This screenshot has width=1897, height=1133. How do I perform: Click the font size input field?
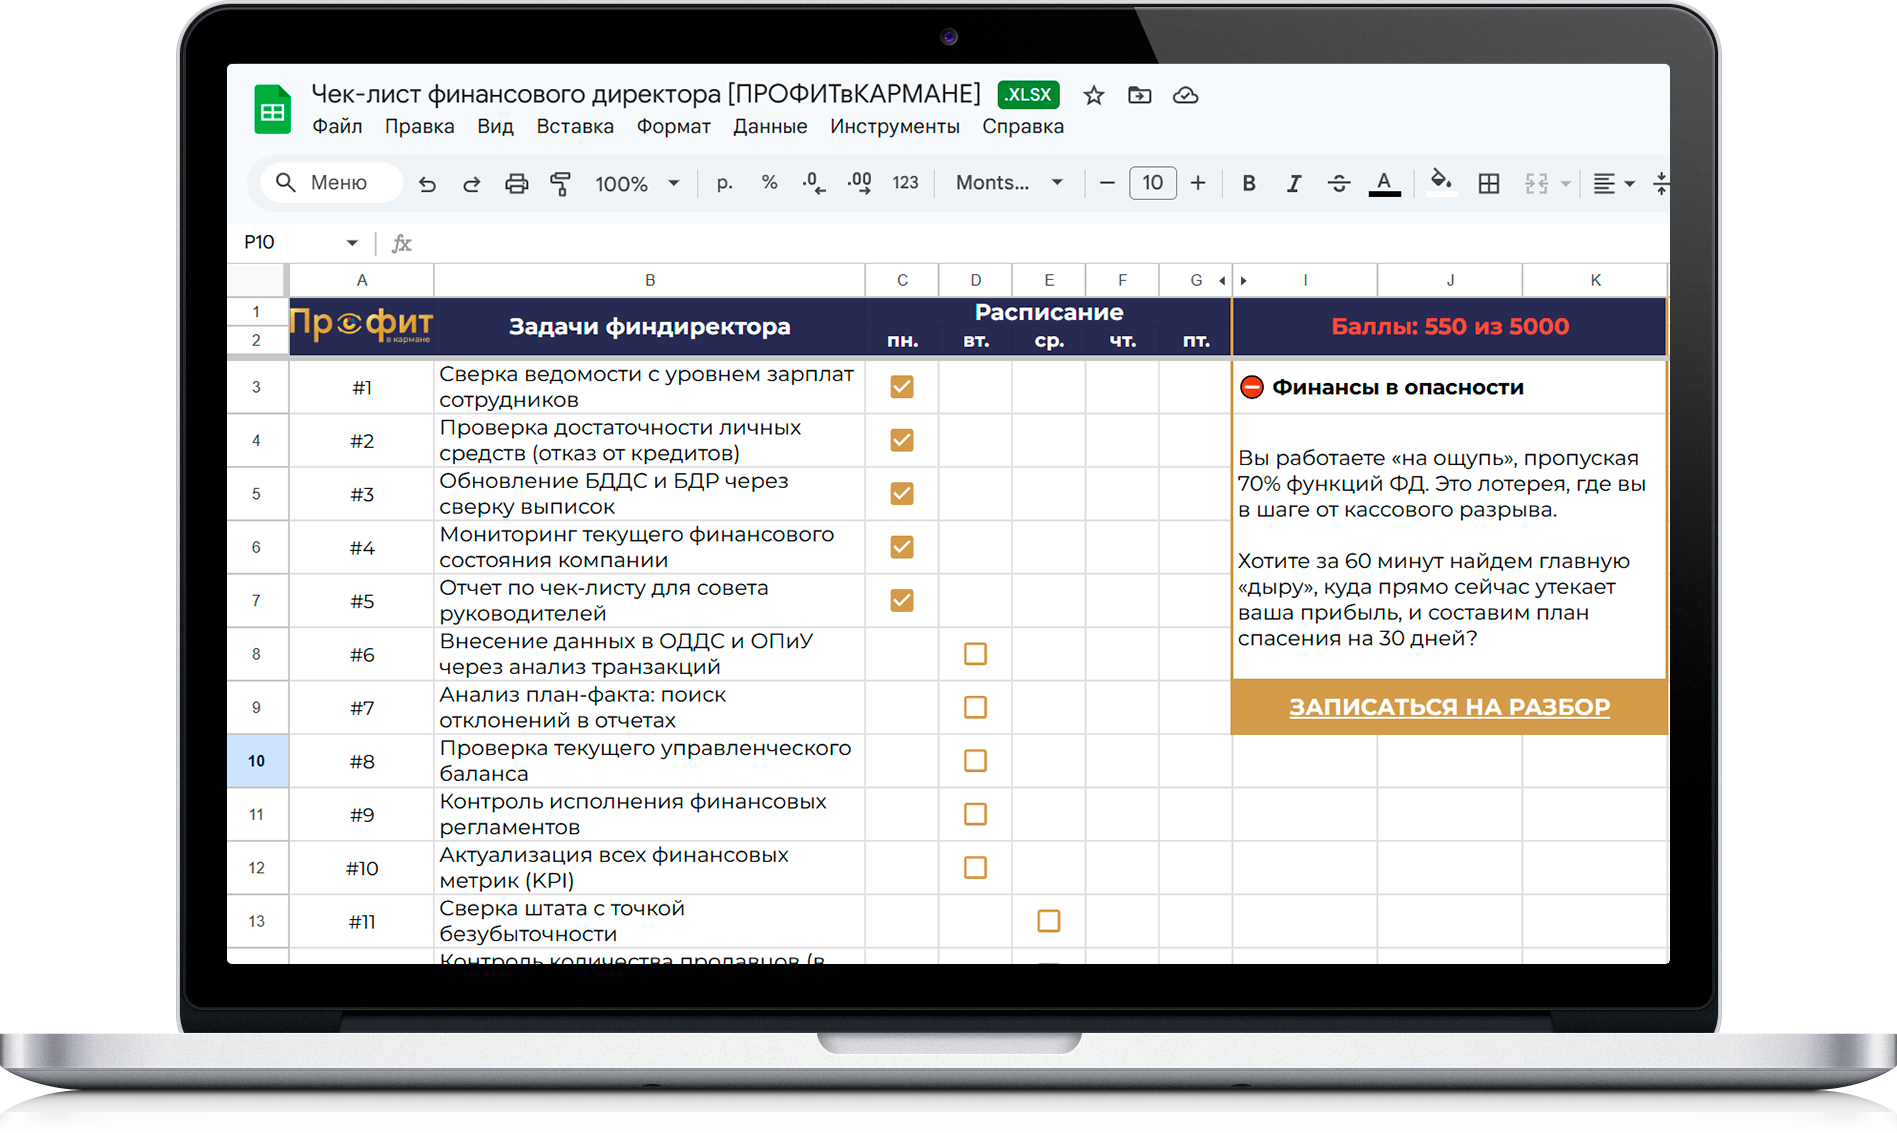pos(1152,183)
